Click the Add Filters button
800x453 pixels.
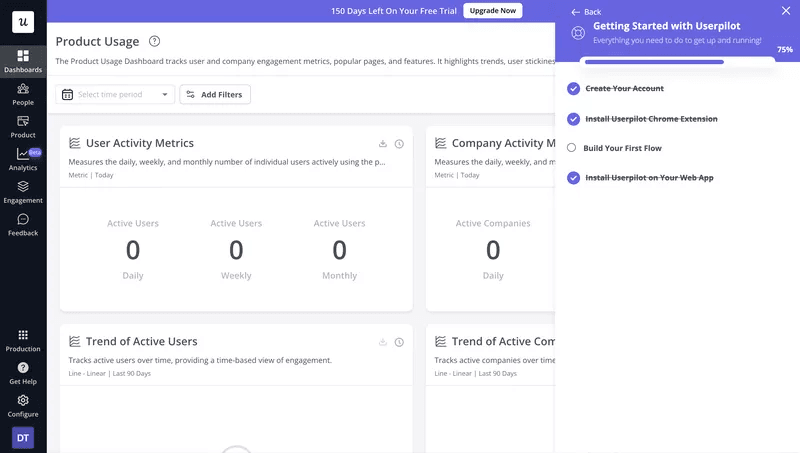215,94
